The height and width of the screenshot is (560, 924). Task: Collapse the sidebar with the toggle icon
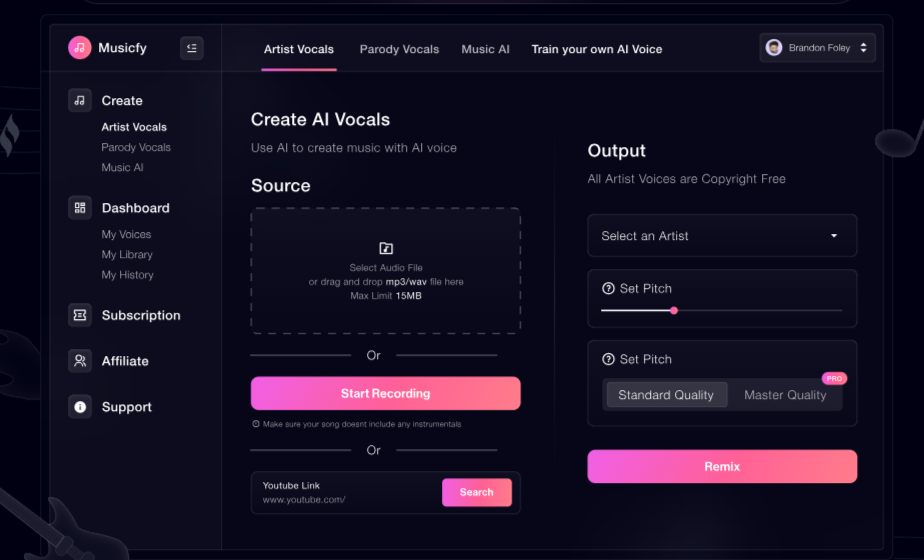click(192, 48)
